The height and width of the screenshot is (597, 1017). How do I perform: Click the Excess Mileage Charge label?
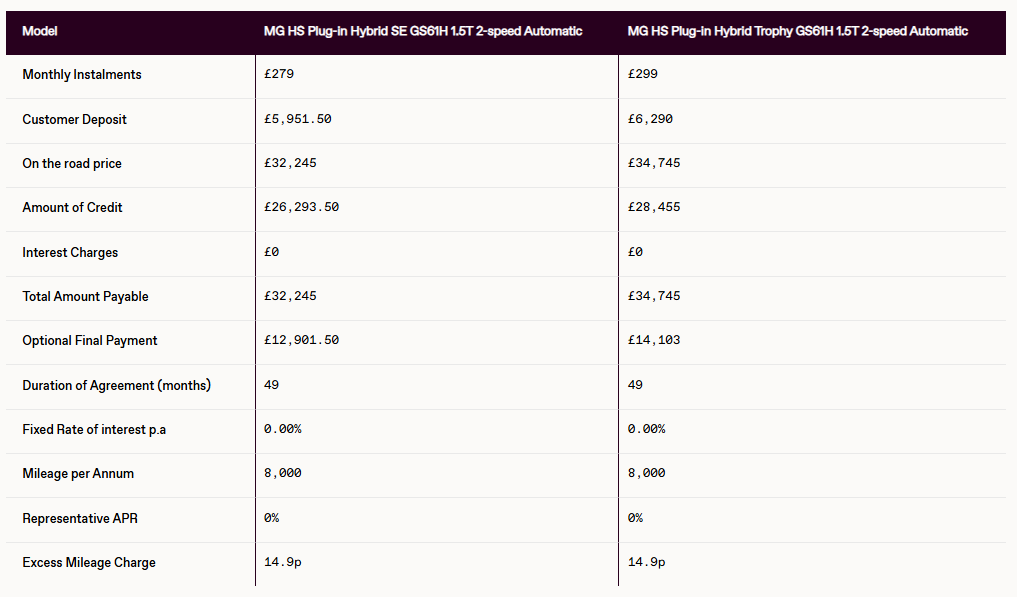point(89,562)
